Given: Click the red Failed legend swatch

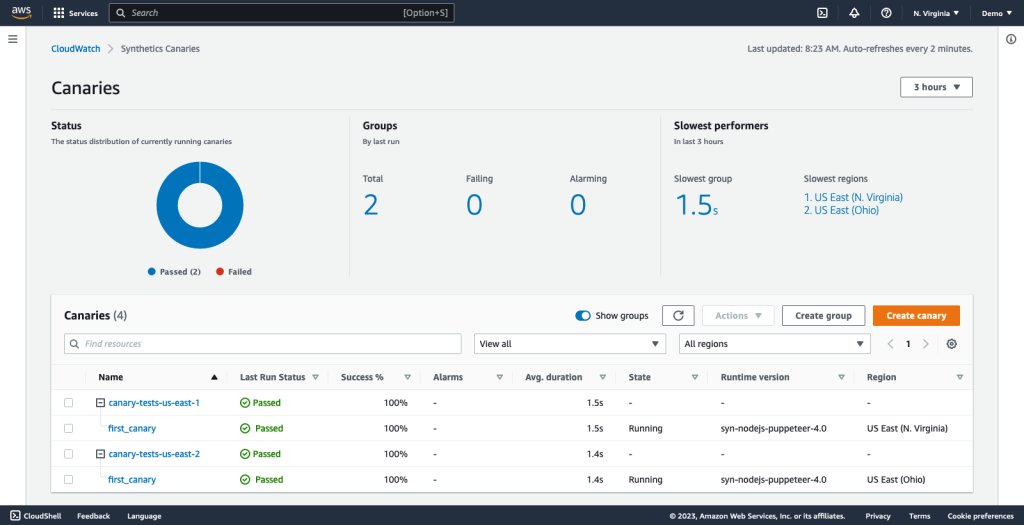Looking at the screenshot, I should click(220, 272).
